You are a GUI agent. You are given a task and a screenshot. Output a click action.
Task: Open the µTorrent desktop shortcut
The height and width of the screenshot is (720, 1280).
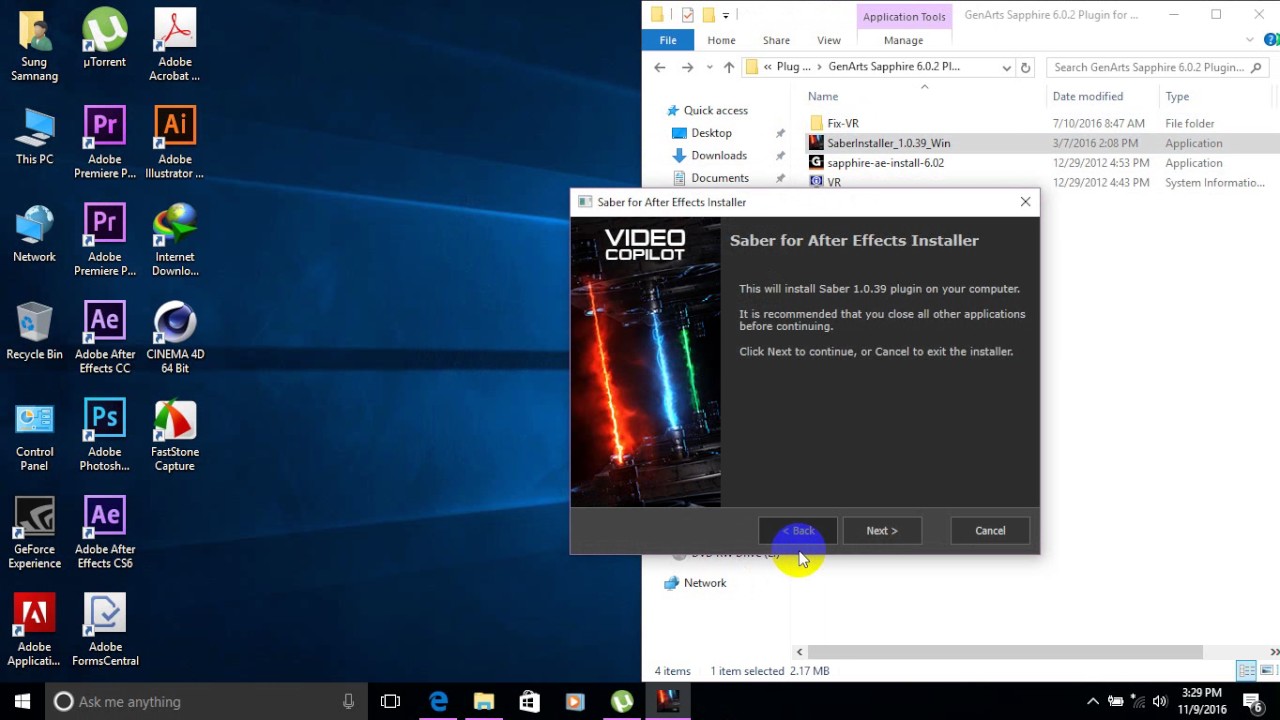tap(104, 38)
